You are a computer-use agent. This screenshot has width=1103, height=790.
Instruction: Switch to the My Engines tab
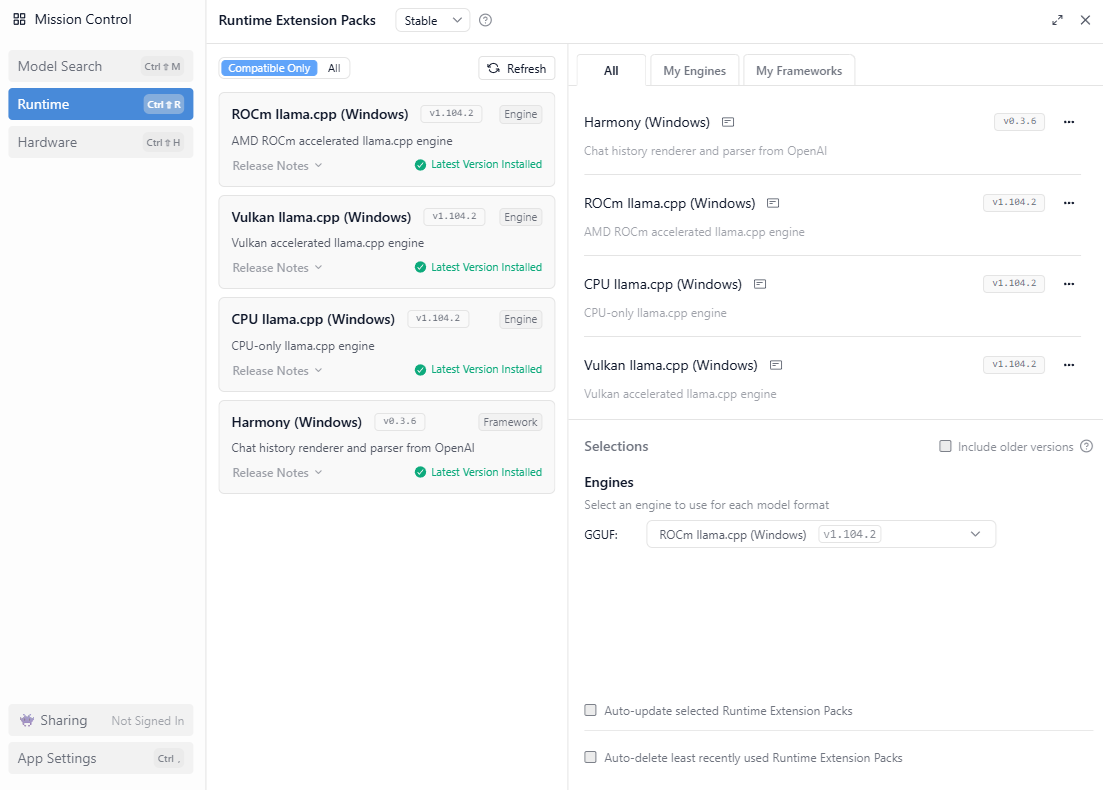point(694,71)
